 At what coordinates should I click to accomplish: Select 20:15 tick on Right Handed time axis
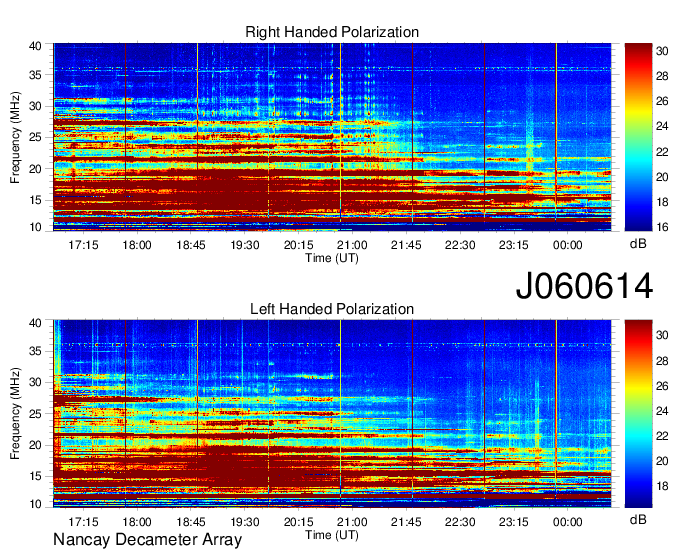pyautogui.click(x=298, y=245)
